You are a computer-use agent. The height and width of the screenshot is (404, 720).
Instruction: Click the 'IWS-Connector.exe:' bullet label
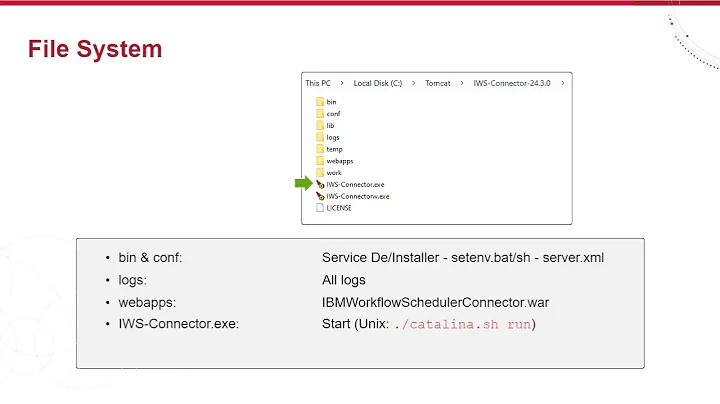click(x=179, y=324)
